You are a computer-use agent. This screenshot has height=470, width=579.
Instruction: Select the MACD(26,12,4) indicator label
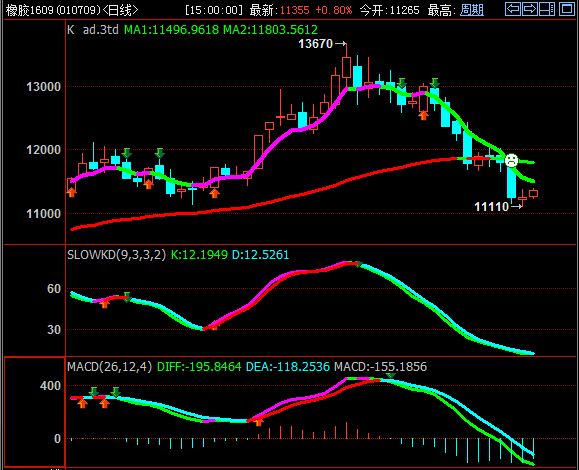click(109, 367)
